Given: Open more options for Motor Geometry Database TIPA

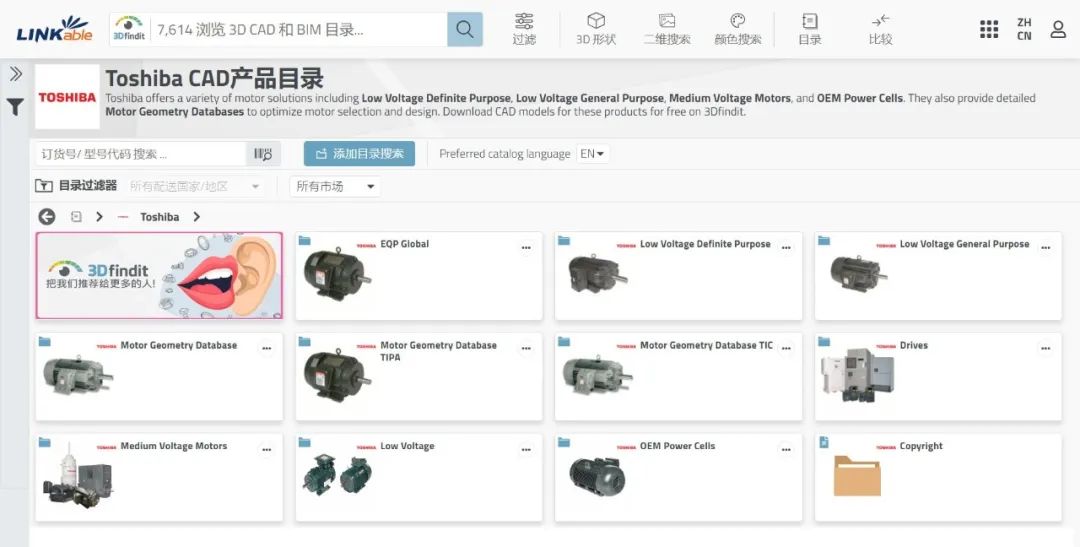Looking at the screenshot, I should pyautogui.click(x=526, y=349).
